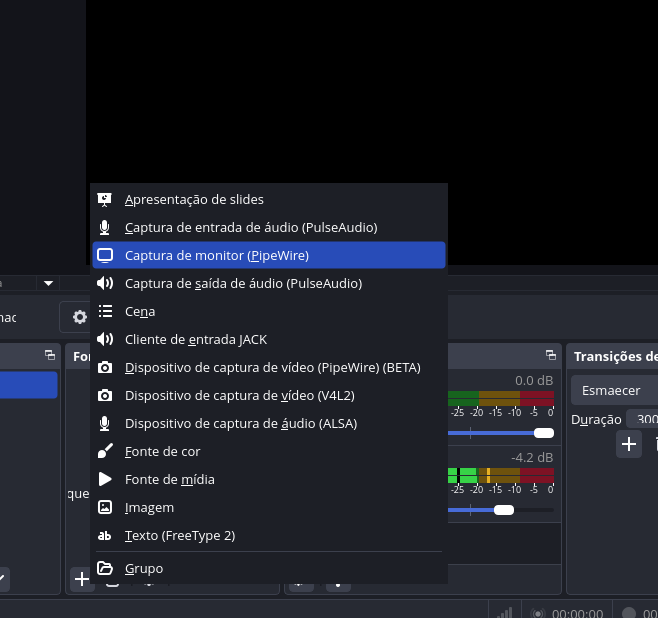Screen dimensions: 658x618
Task: Add a Grupo of sources
Action: 269,568
